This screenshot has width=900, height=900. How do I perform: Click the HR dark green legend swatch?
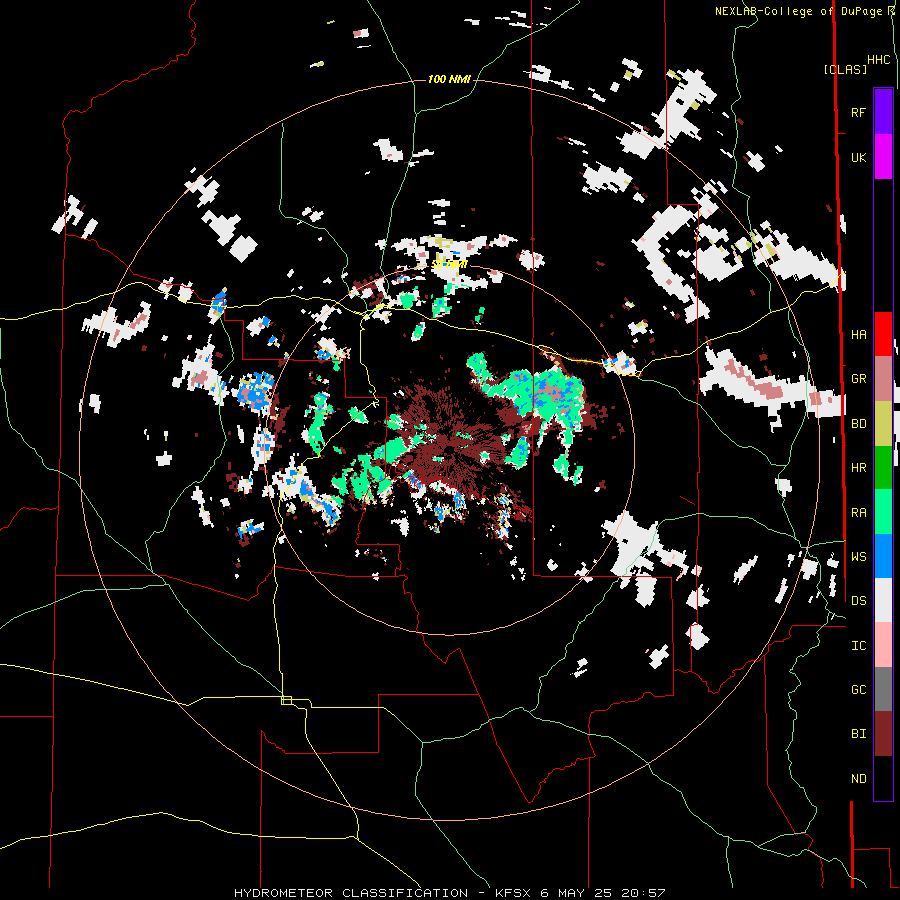883,468
